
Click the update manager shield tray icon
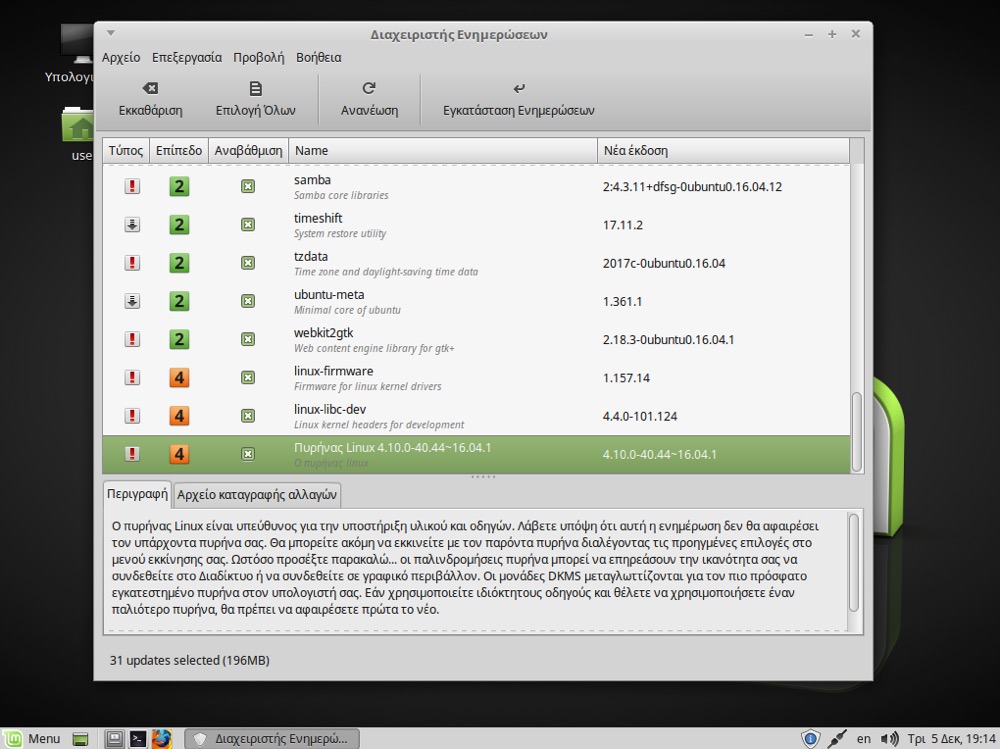pos(810,739)
